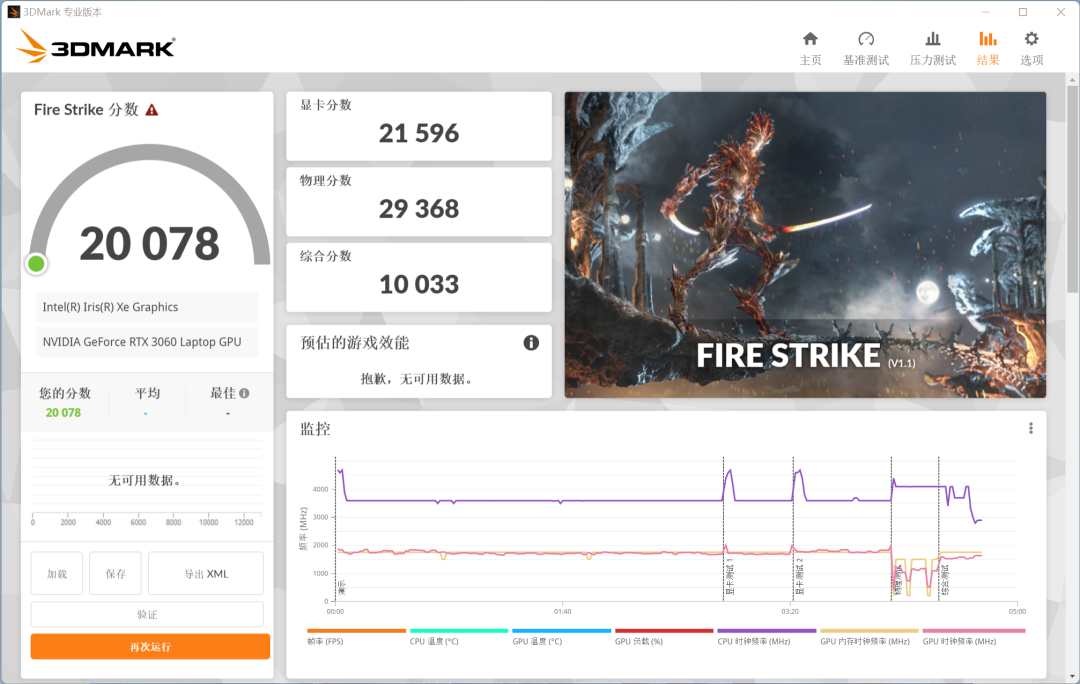1080x684 pixels.
Task: Run the benchmark again with 再次运行
Action: (150, 646)
